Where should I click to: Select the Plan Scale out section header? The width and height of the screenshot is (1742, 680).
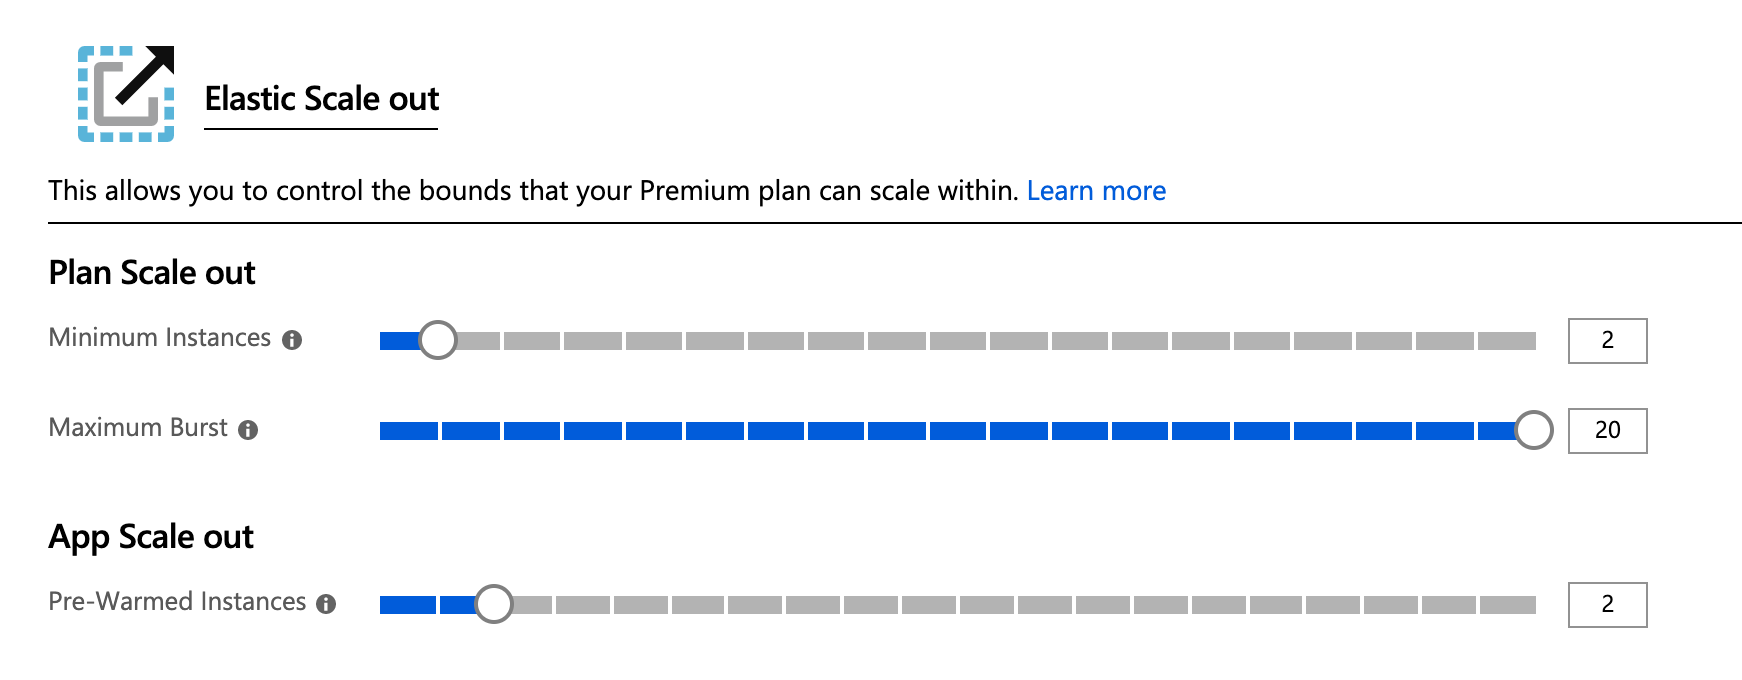tap(152, 271)
